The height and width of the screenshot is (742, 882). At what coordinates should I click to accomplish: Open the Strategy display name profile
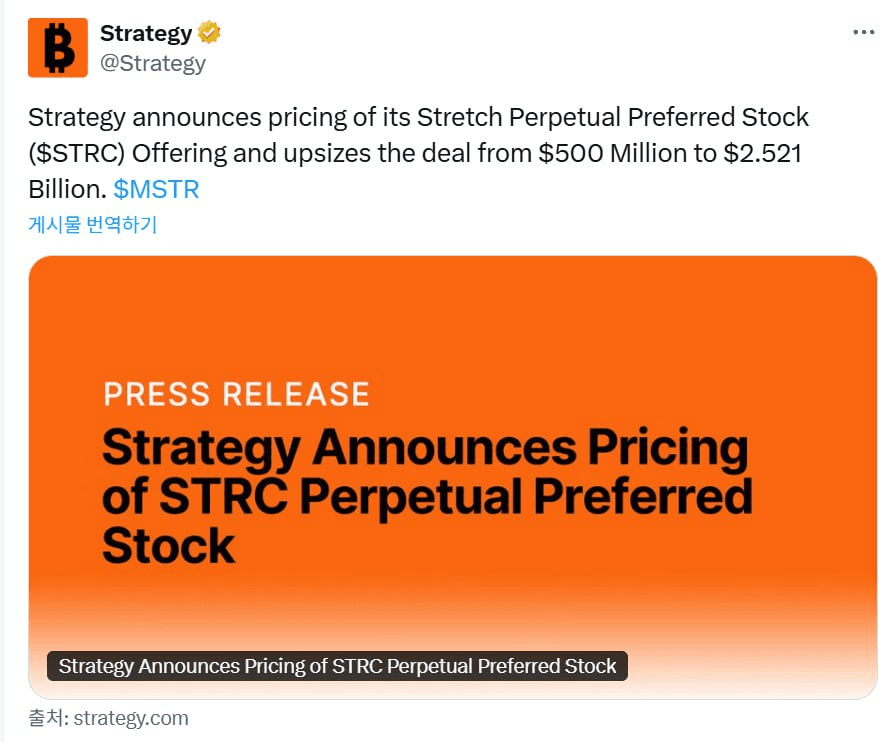pos(146,33)
